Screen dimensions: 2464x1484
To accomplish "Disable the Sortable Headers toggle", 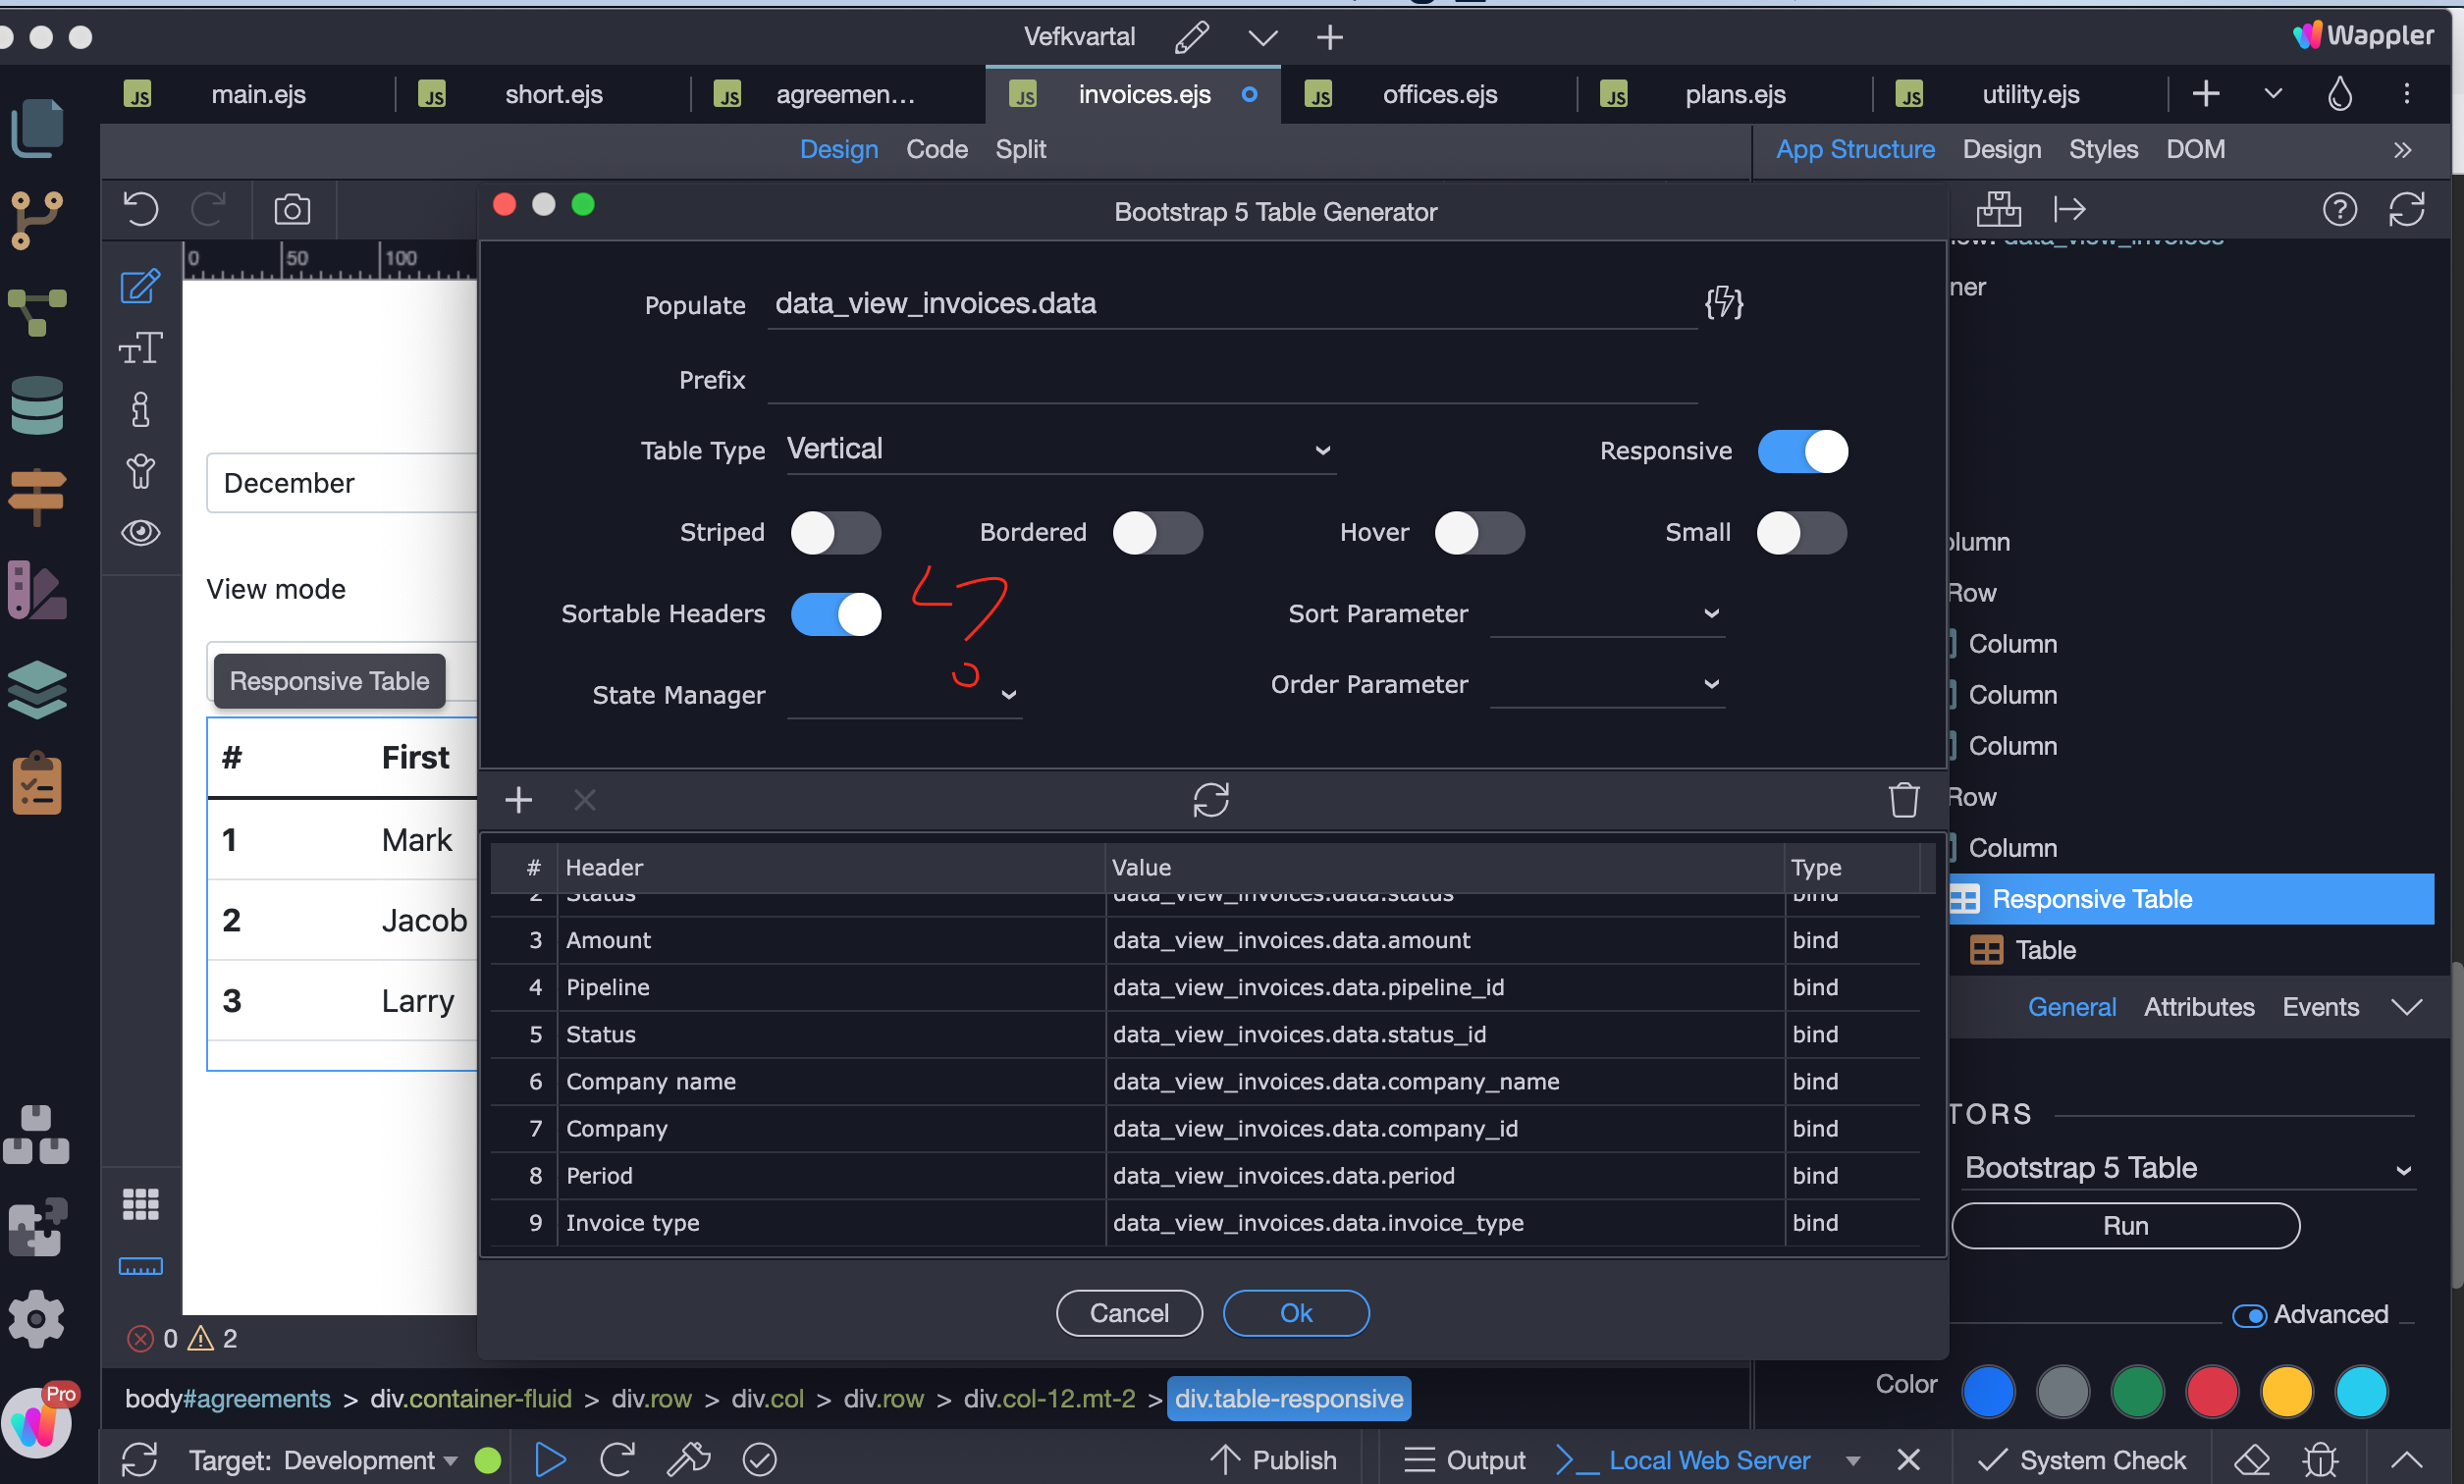I will [836, 613].
